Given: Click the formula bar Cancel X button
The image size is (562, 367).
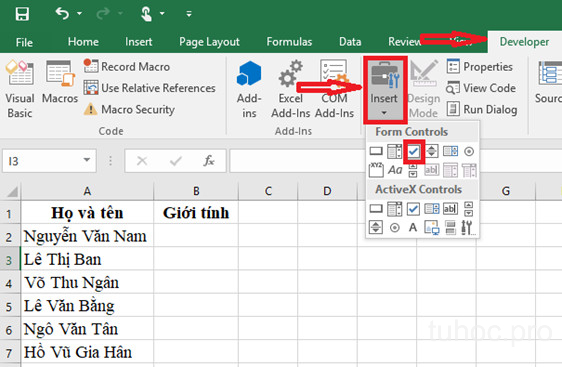Looking at the screenshot, I should click(142, 161).
